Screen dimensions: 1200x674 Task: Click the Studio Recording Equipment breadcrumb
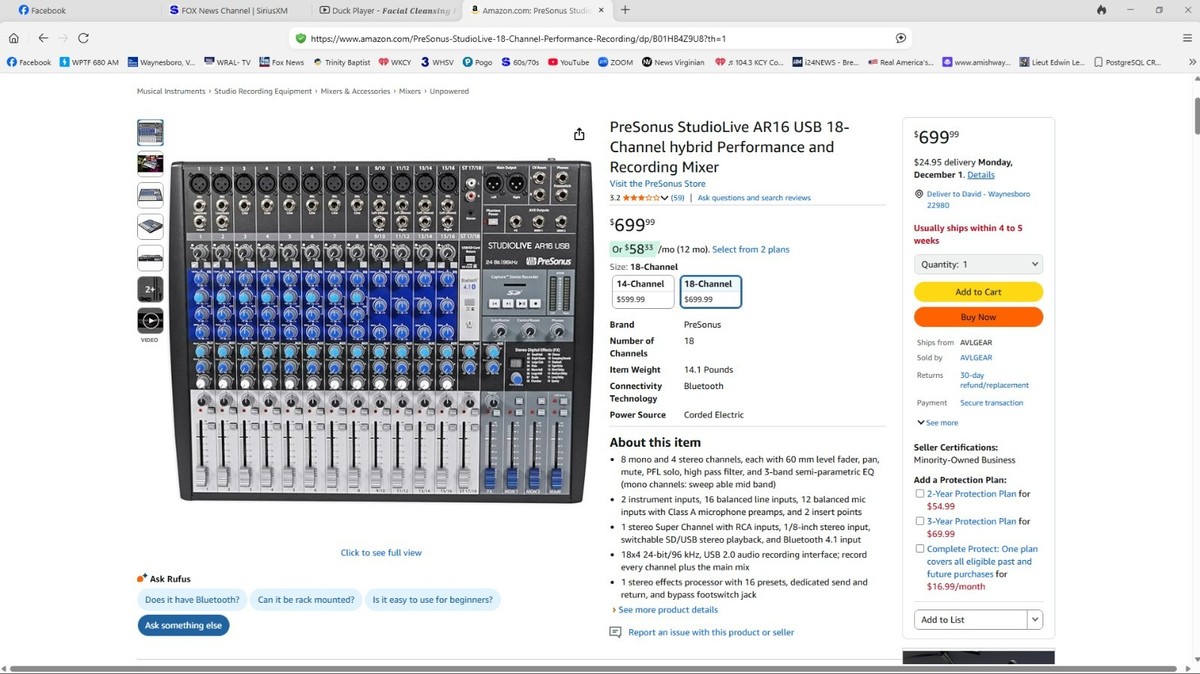263,91
